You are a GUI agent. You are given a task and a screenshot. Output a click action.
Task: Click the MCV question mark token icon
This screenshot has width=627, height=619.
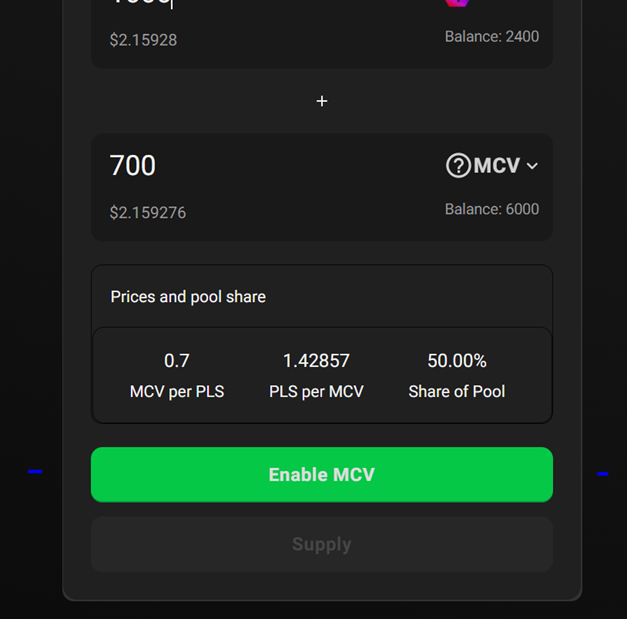coord(458,165)
